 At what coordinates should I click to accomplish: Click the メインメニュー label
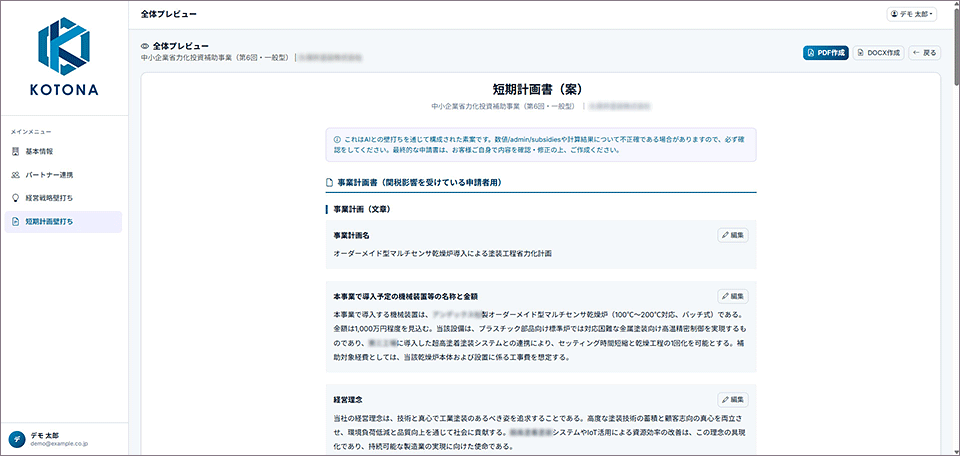[x=31, y=132]
